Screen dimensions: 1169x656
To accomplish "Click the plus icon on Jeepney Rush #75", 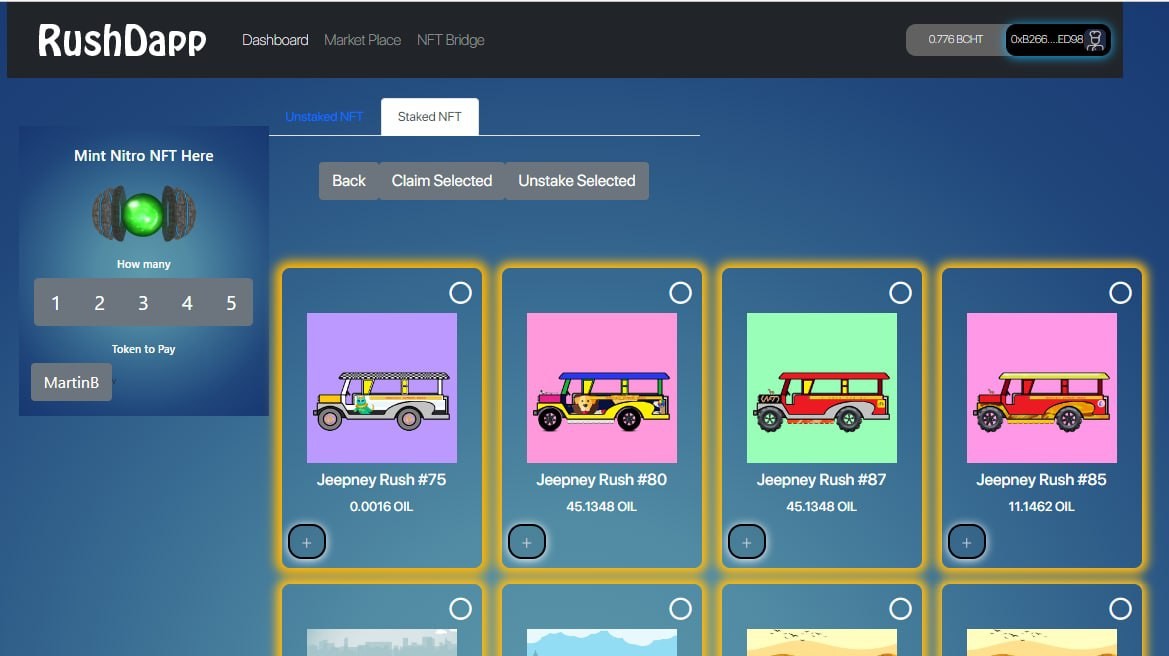I will point(307,542).
